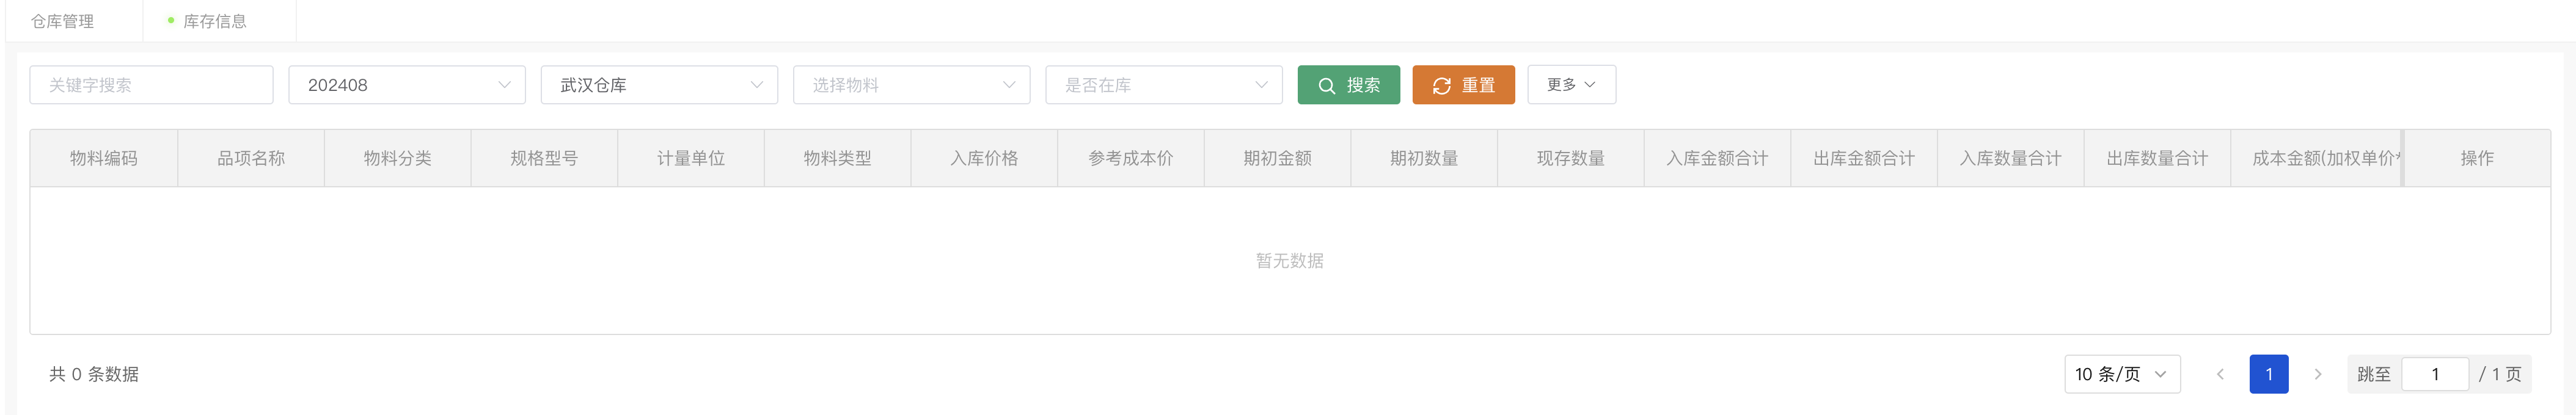The height and width of the screenshot is (415, 2576).
Task: Click the 现存数量 column header
Action: [1570, 158]
